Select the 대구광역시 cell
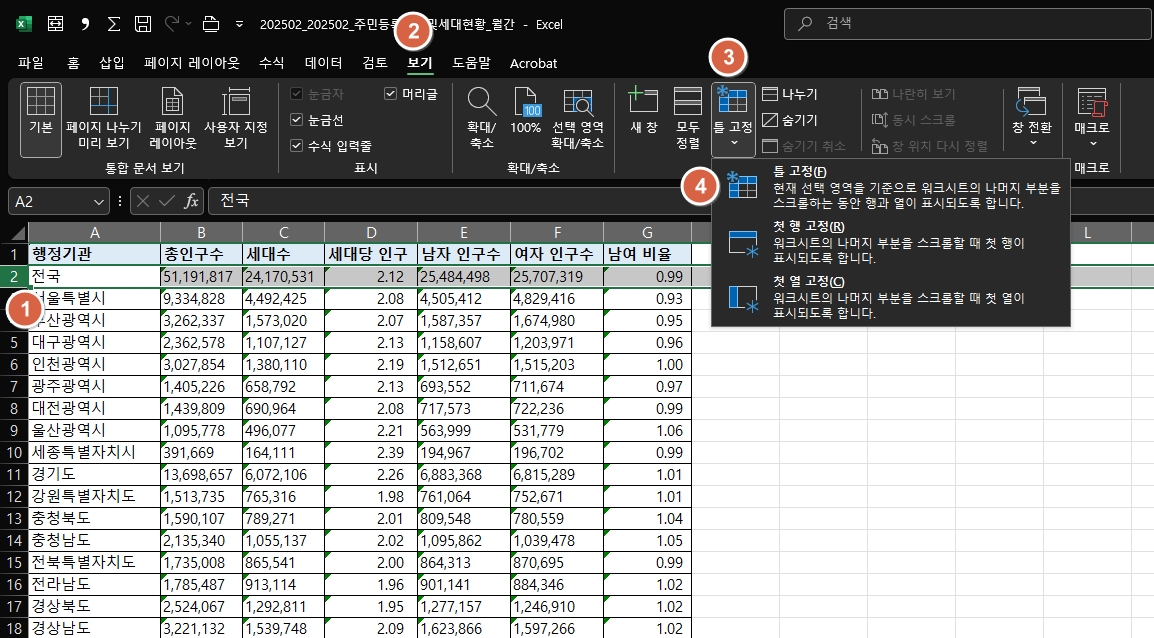Image resolution: width=1154 pixels, height=638 pixels. click(94, 342)
